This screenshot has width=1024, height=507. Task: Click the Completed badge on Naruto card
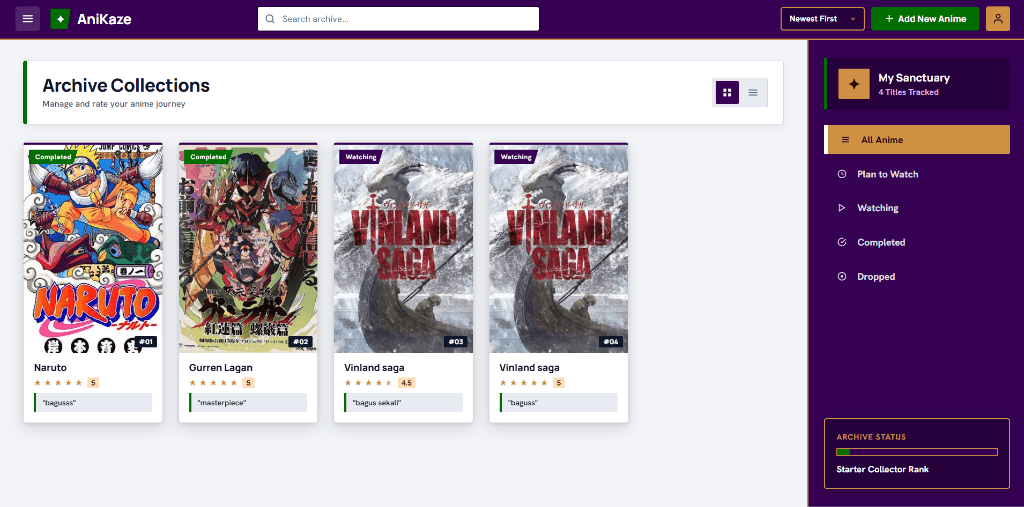click(53, 157)
